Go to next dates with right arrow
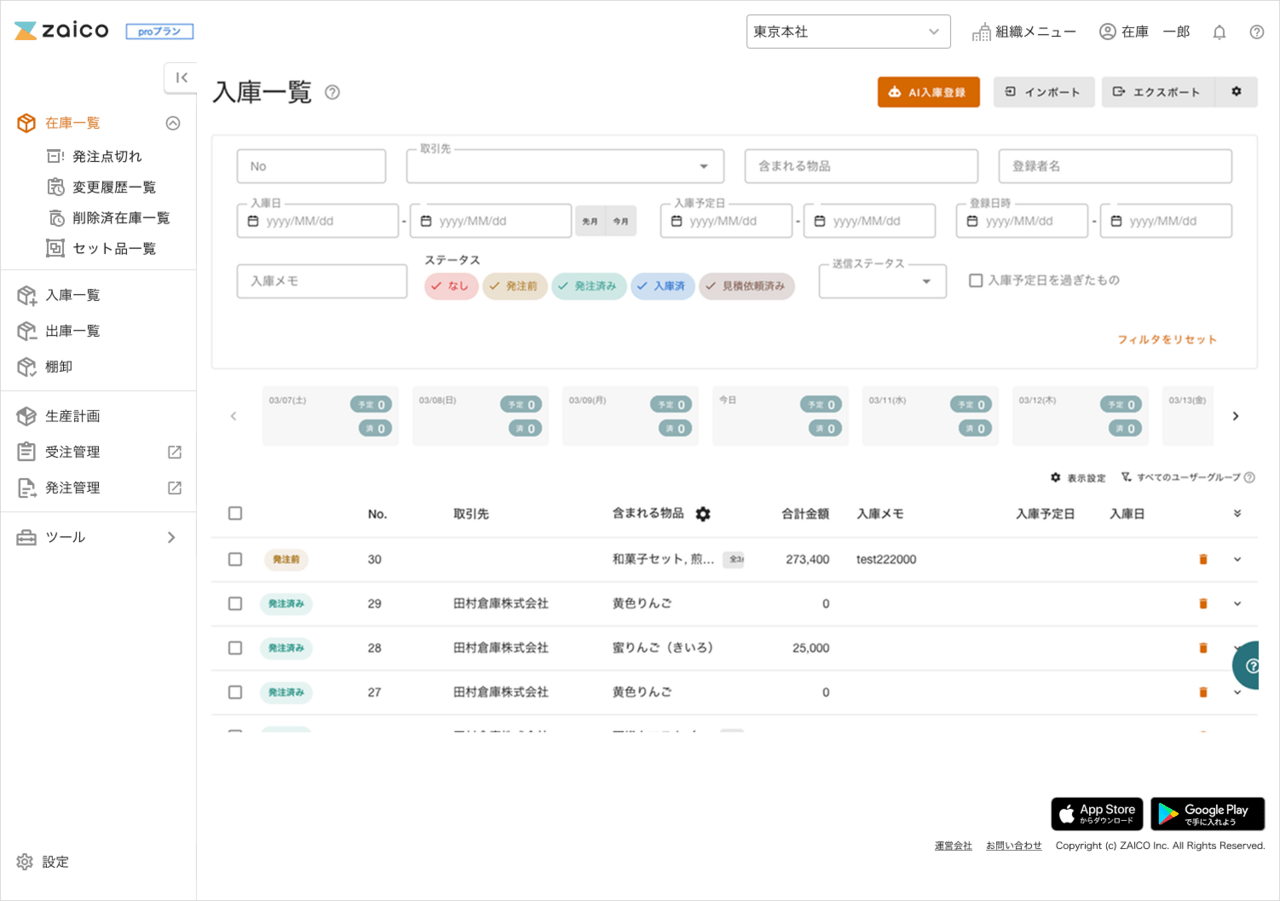The height and width of the screenshot is (901, 1280). pyautogui.click(x=1236, y=416)
